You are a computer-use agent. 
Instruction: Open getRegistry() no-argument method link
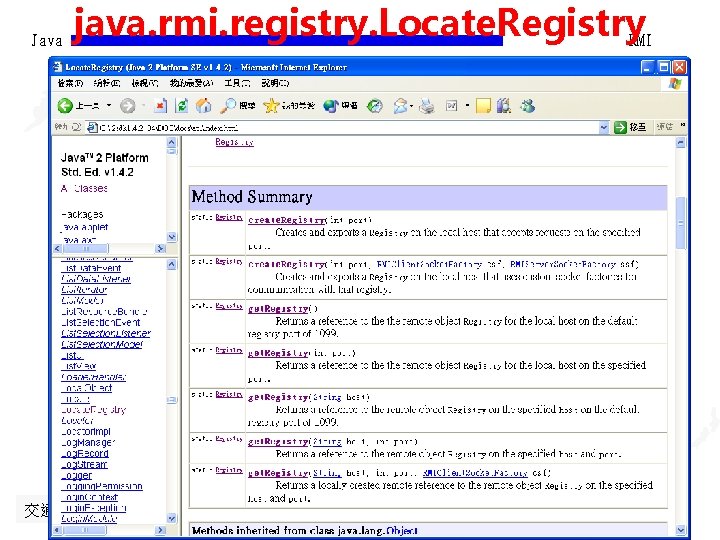278,309
